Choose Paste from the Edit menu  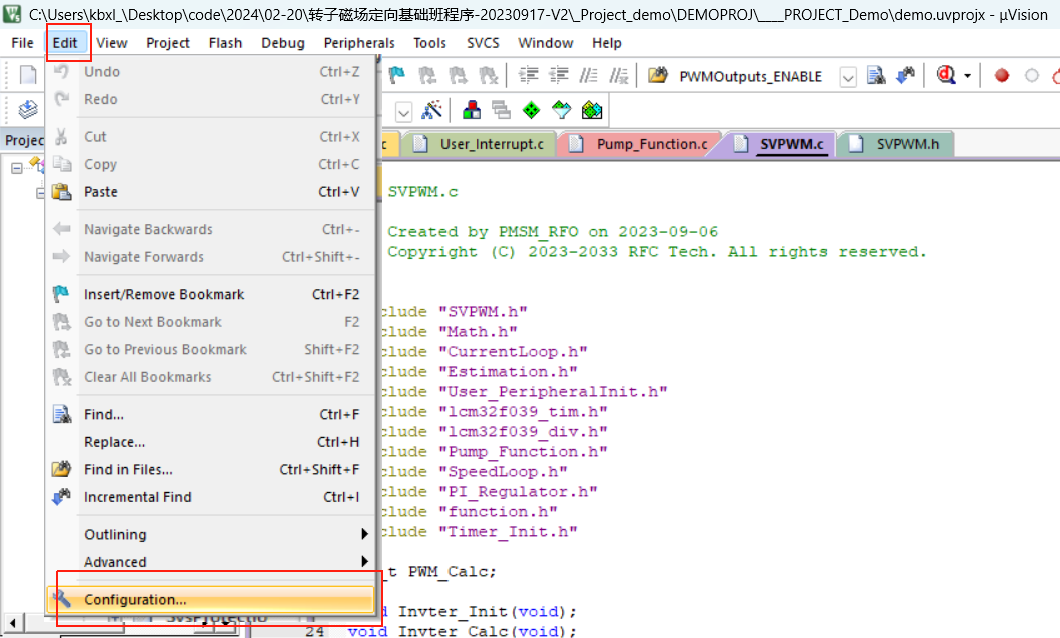click(211, 192)
